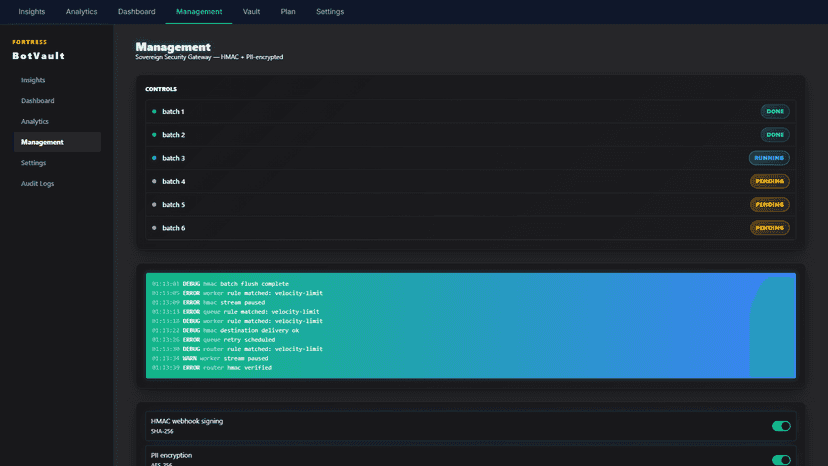The image size is (828, 466).
Task: Select the batch 2 row label
Action: (x=173, y=135)
